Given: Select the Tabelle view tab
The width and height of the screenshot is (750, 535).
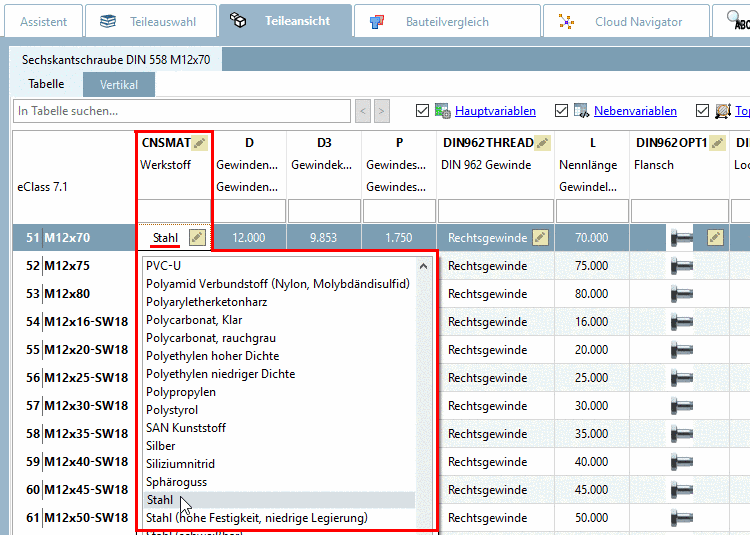Looking at the screenshot, I should [46, 84].
